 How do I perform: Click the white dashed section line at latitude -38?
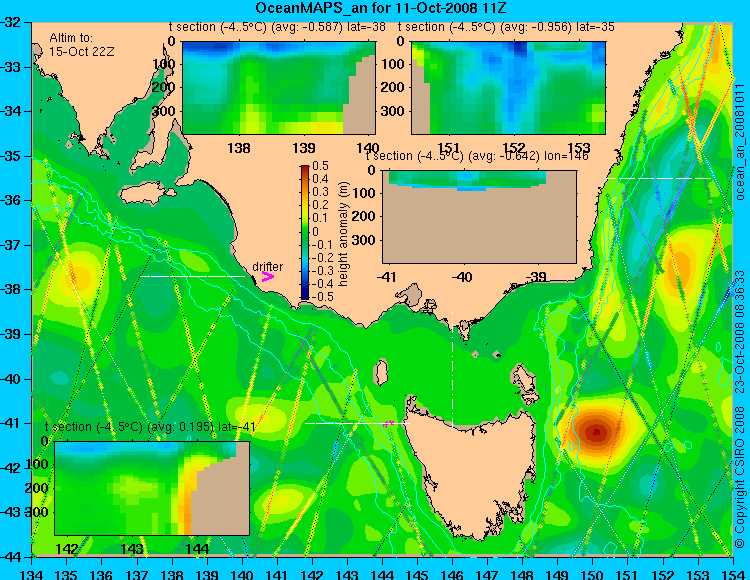tap(193, 276)
